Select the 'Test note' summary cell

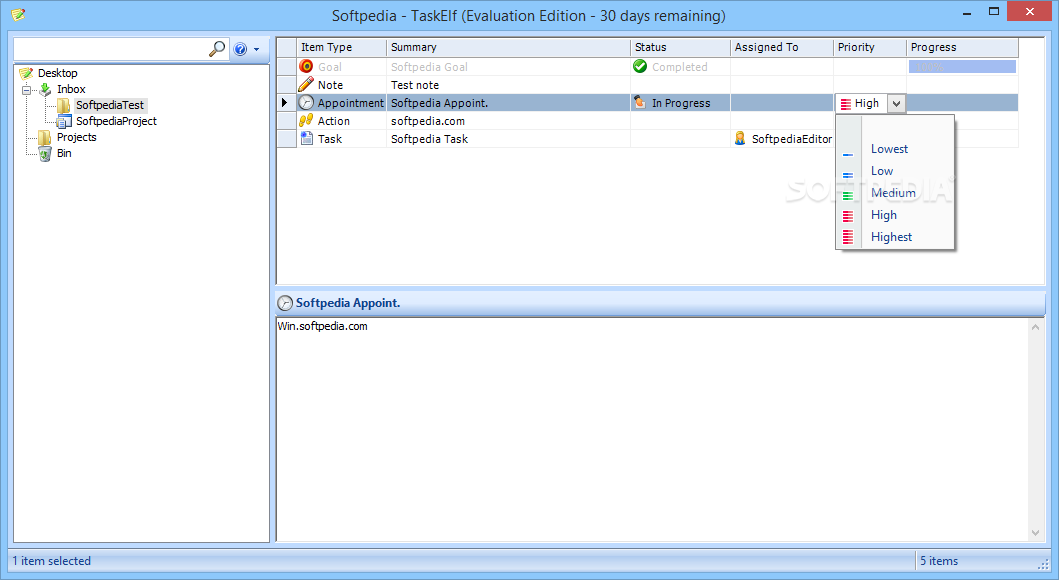point(509,85)
